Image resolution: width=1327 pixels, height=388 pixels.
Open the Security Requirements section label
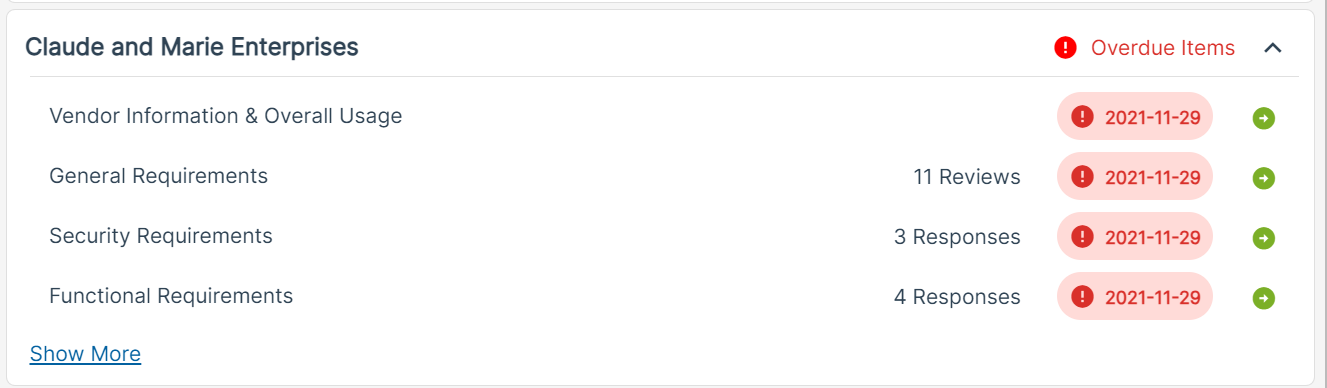point(161,236)
